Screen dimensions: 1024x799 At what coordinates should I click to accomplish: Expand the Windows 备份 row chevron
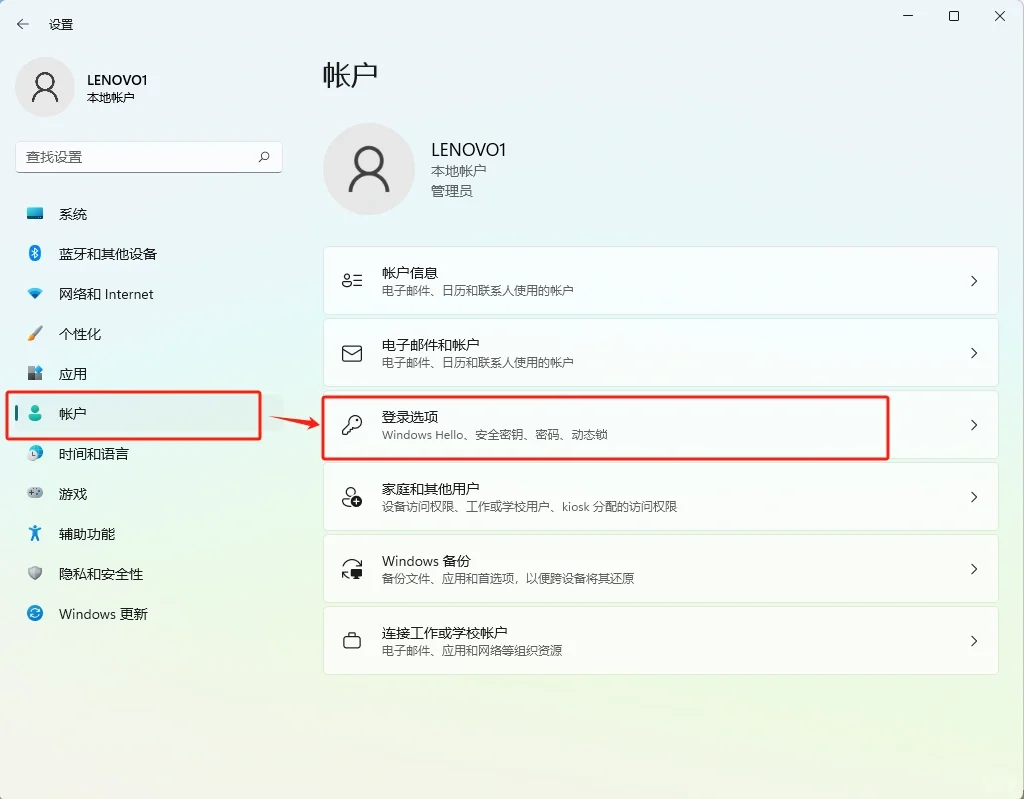pos(974,569)
